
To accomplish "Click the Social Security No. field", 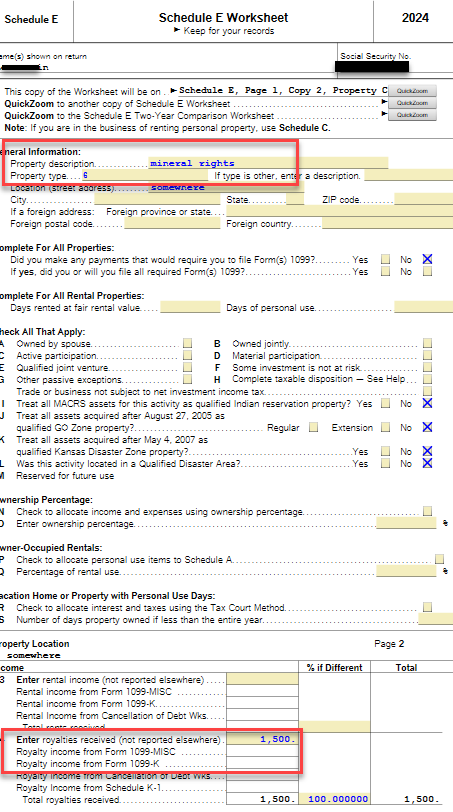I will click(x=372, y=67).
